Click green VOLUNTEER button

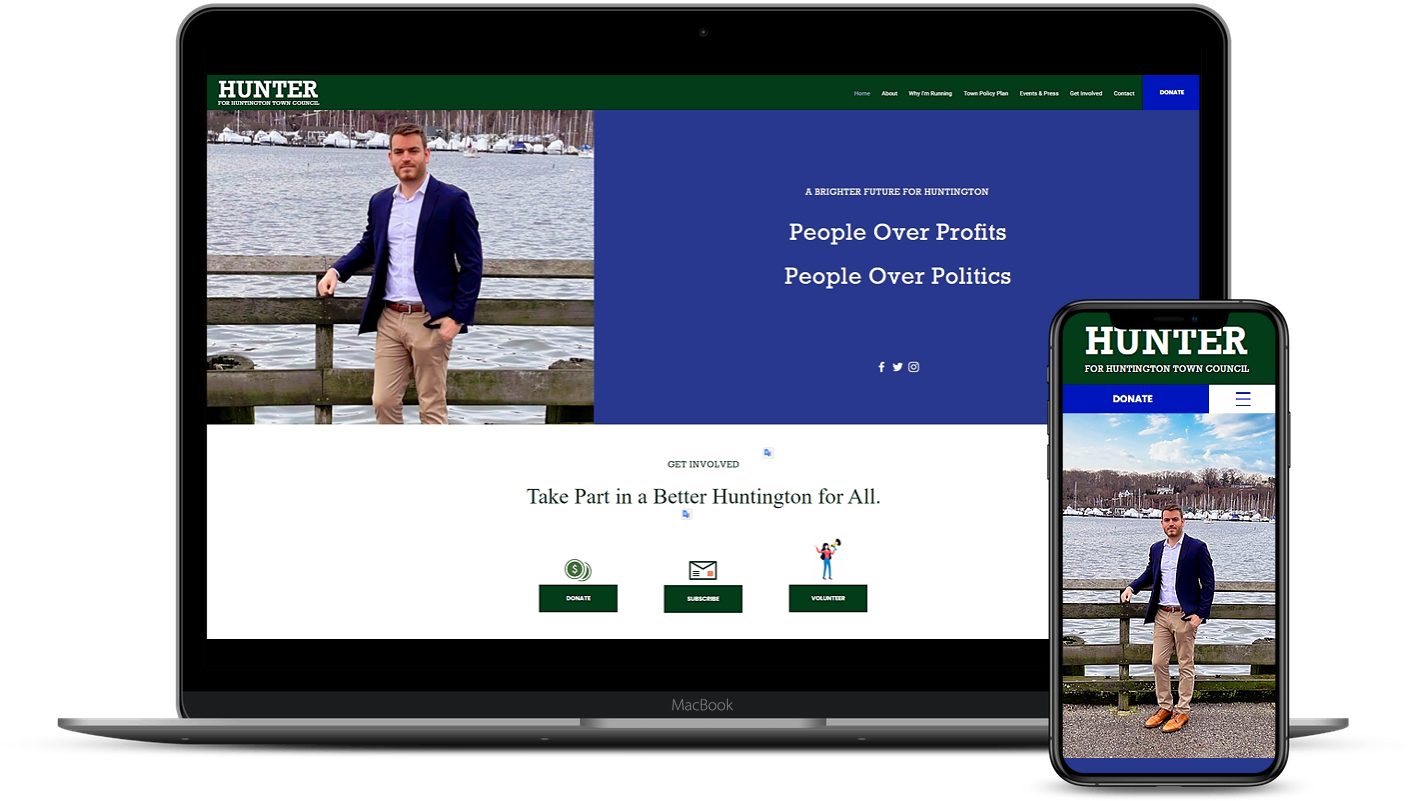tap(828, 598)
